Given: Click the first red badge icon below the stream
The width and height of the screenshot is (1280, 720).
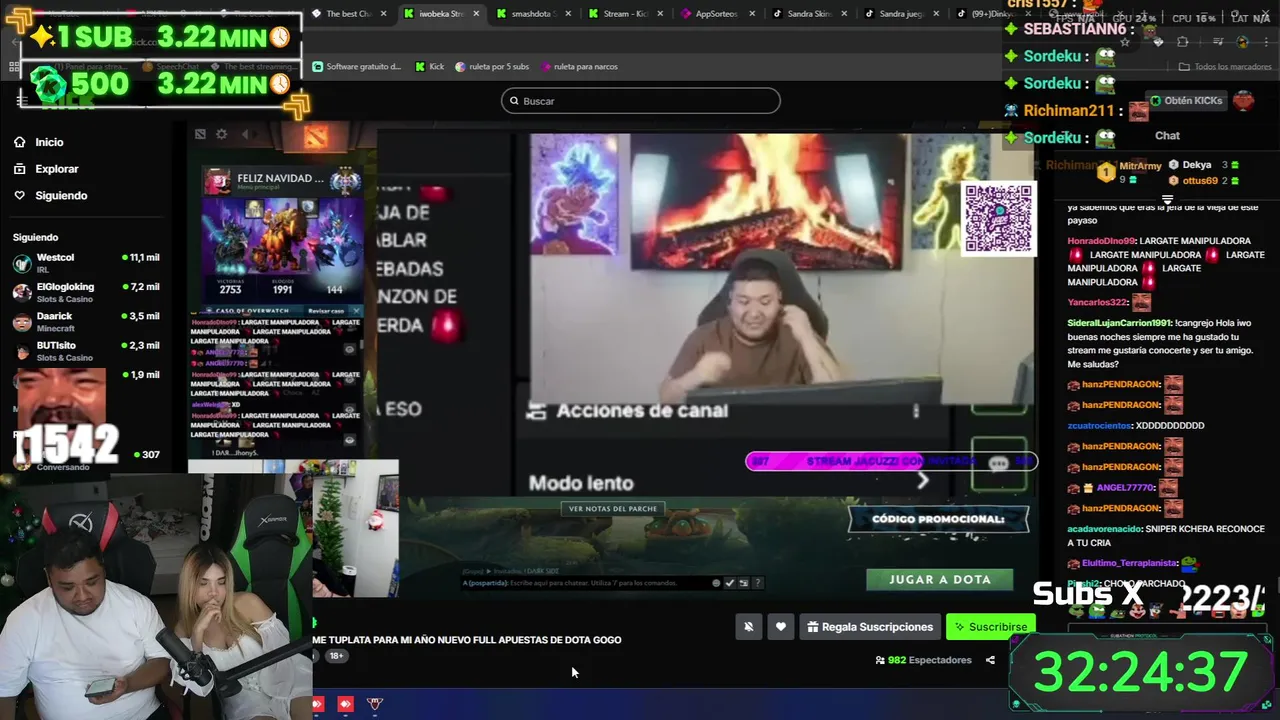Looking at the screenshot, I should pos(317,704).
